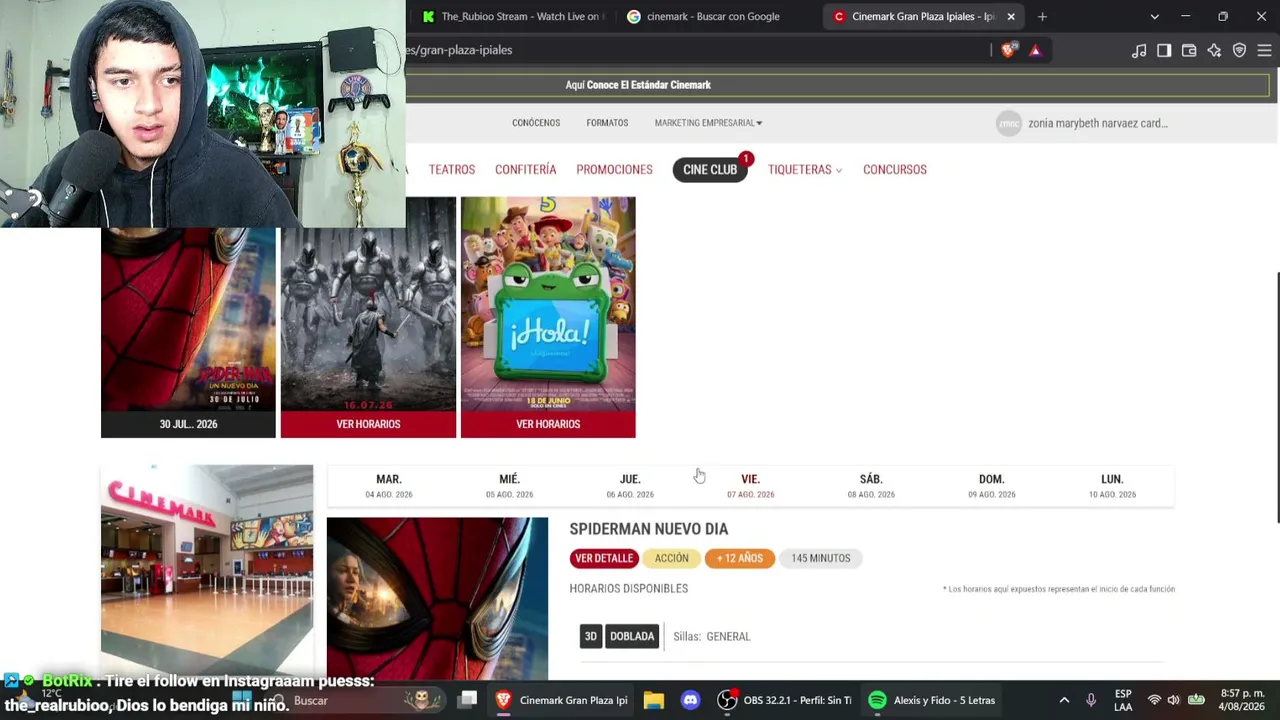Select Sáb. 08 Ago. 2026 date tab
Image resolution: width=1280 pixels, height=720 pixels.
tap(871, 486)
